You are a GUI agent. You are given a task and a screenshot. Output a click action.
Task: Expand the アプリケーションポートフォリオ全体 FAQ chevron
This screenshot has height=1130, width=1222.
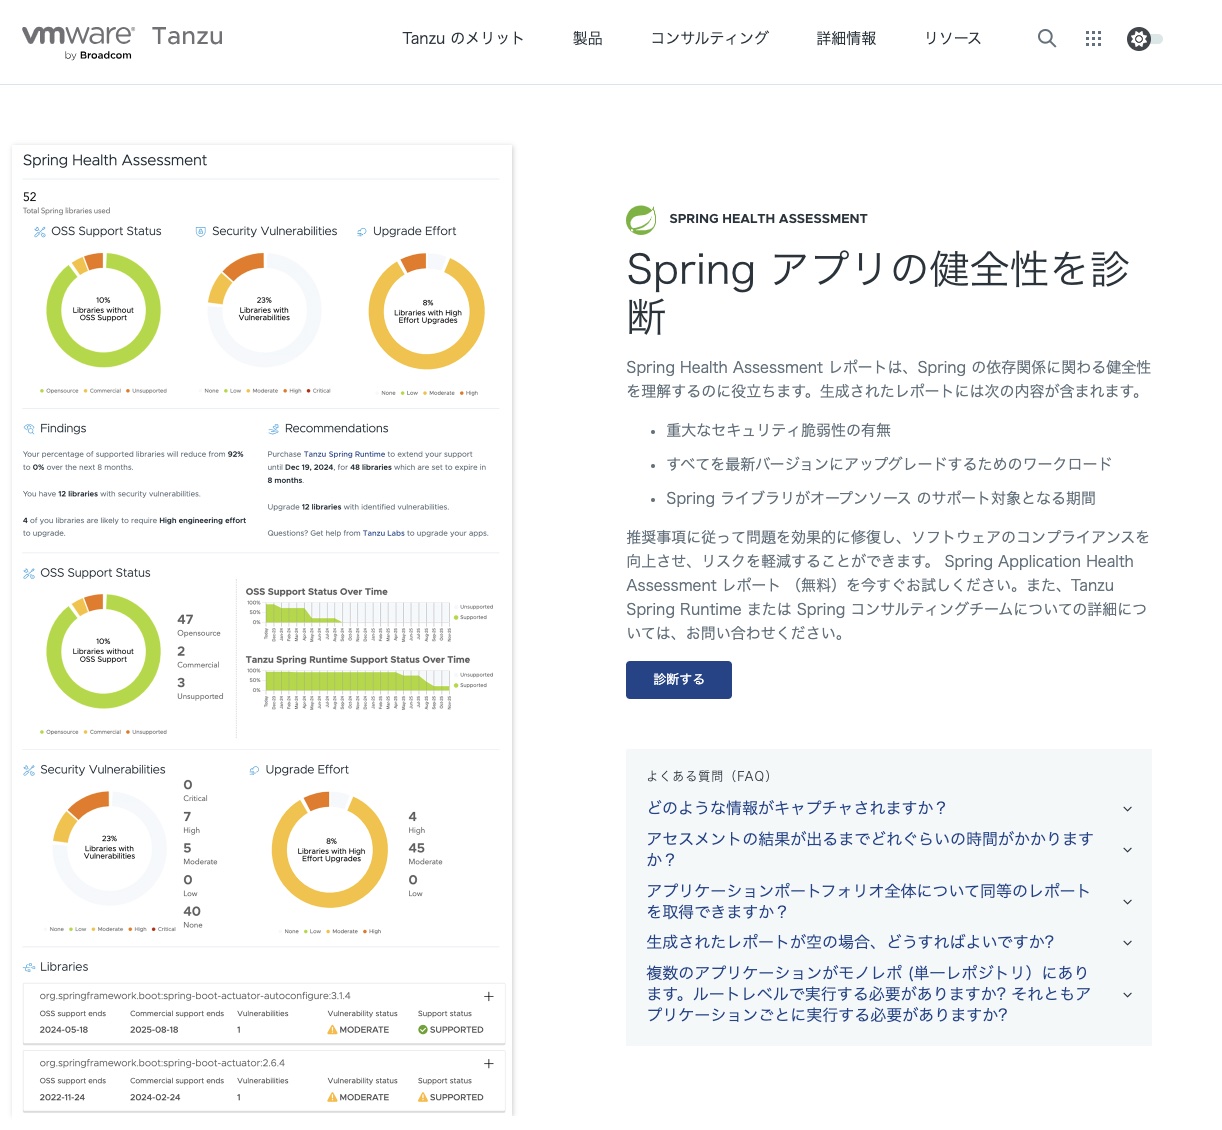coord(1128,902)
